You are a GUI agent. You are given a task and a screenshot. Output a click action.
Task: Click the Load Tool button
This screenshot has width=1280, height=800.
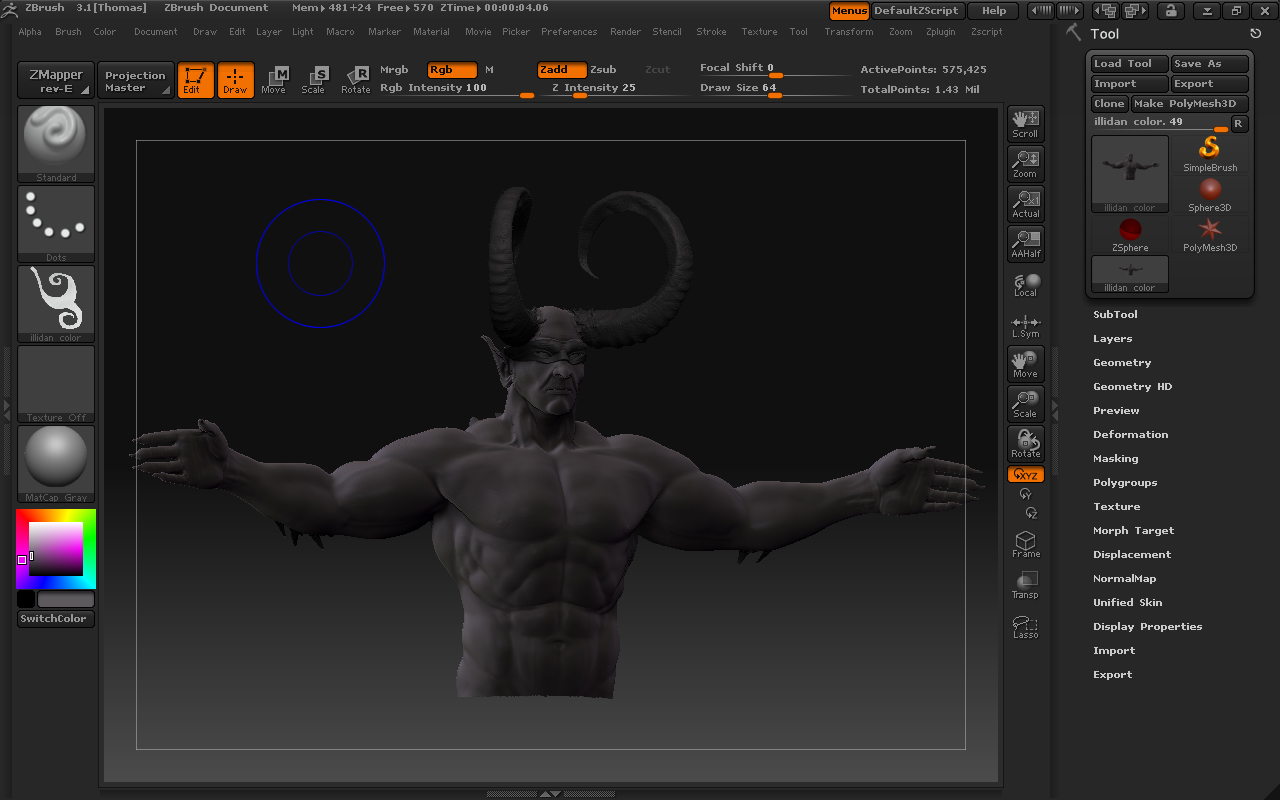coord(1129,64)
